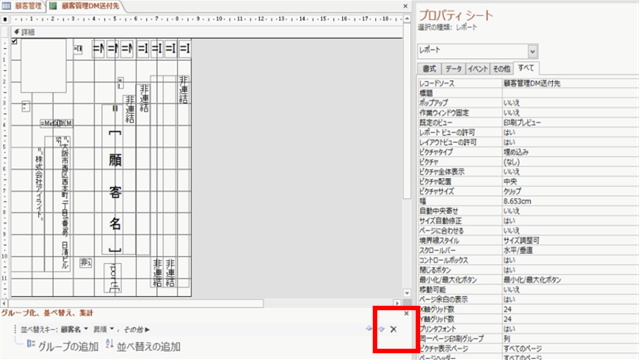The height and width of the screenshot is (360, 640).
Task: Move the sort level down
Action: [381, 329]
